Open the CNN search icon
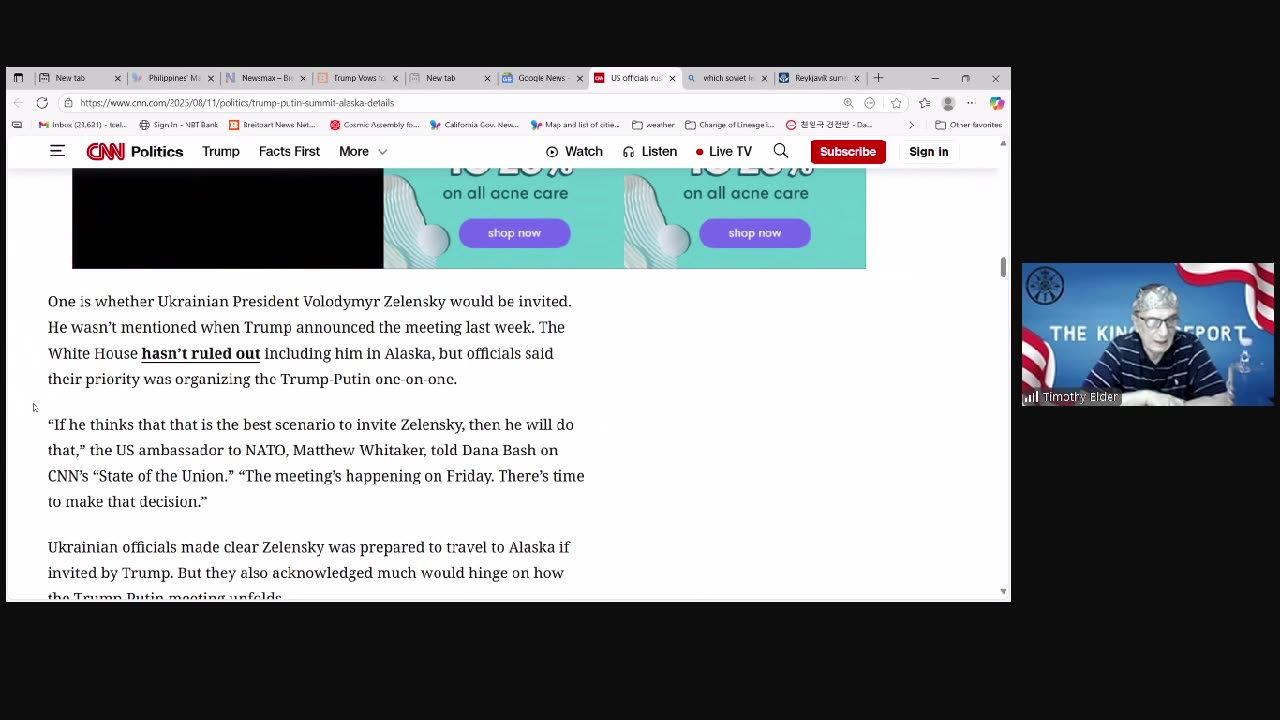 click(x=781, y=151)
